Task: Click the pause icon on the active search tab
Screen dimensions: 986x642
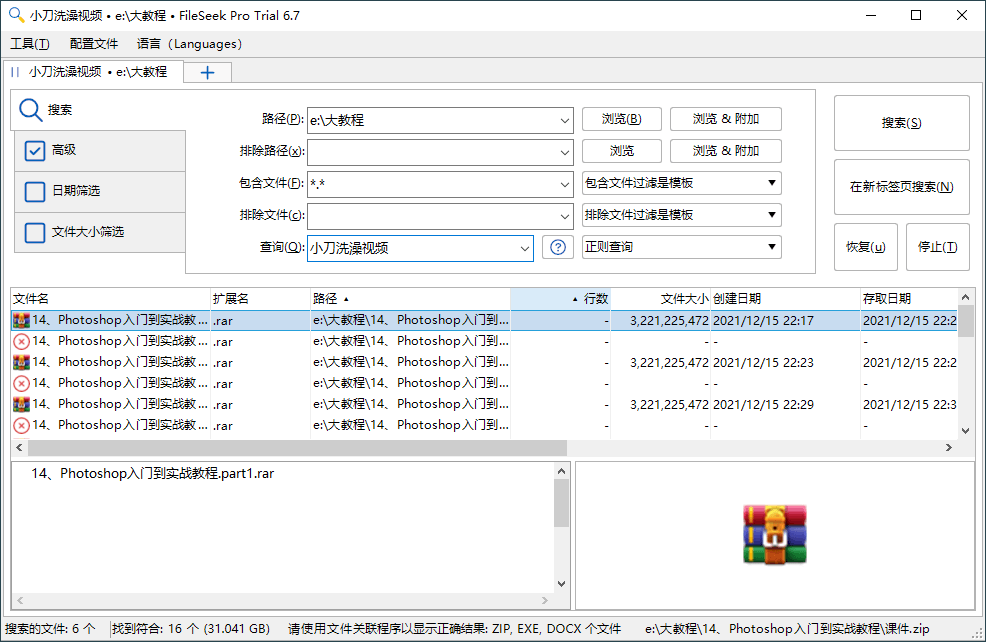Action: (13, 72)
